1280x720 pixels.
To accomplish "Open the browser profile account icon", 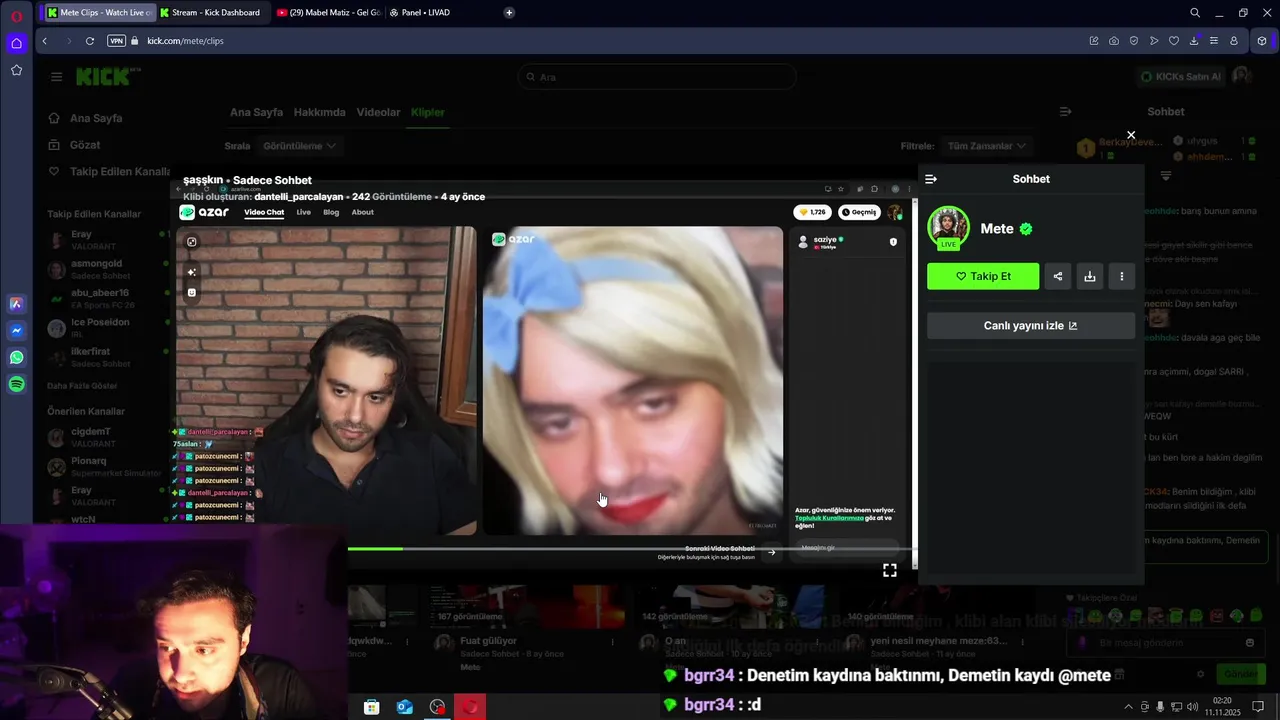I will (1234, 41).
